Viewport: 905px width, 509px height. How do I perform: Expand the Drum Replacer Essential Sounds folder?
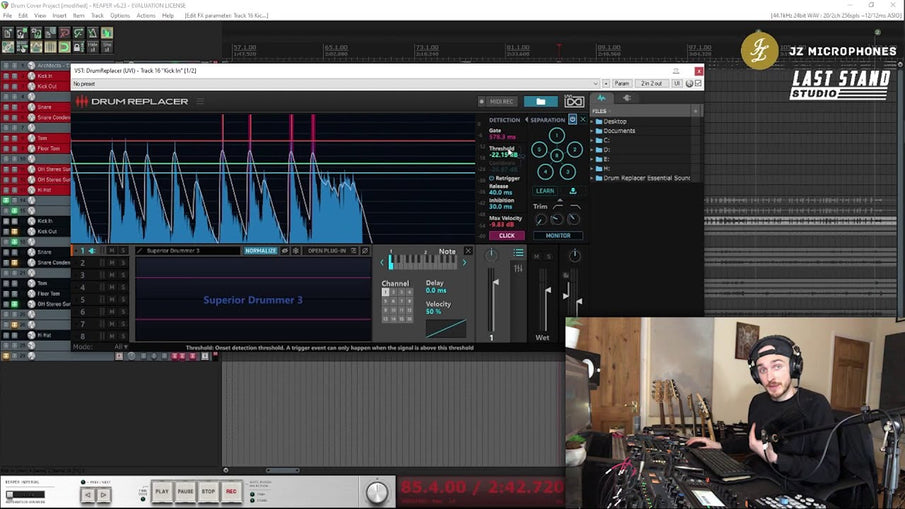click(x=592, y=178)
